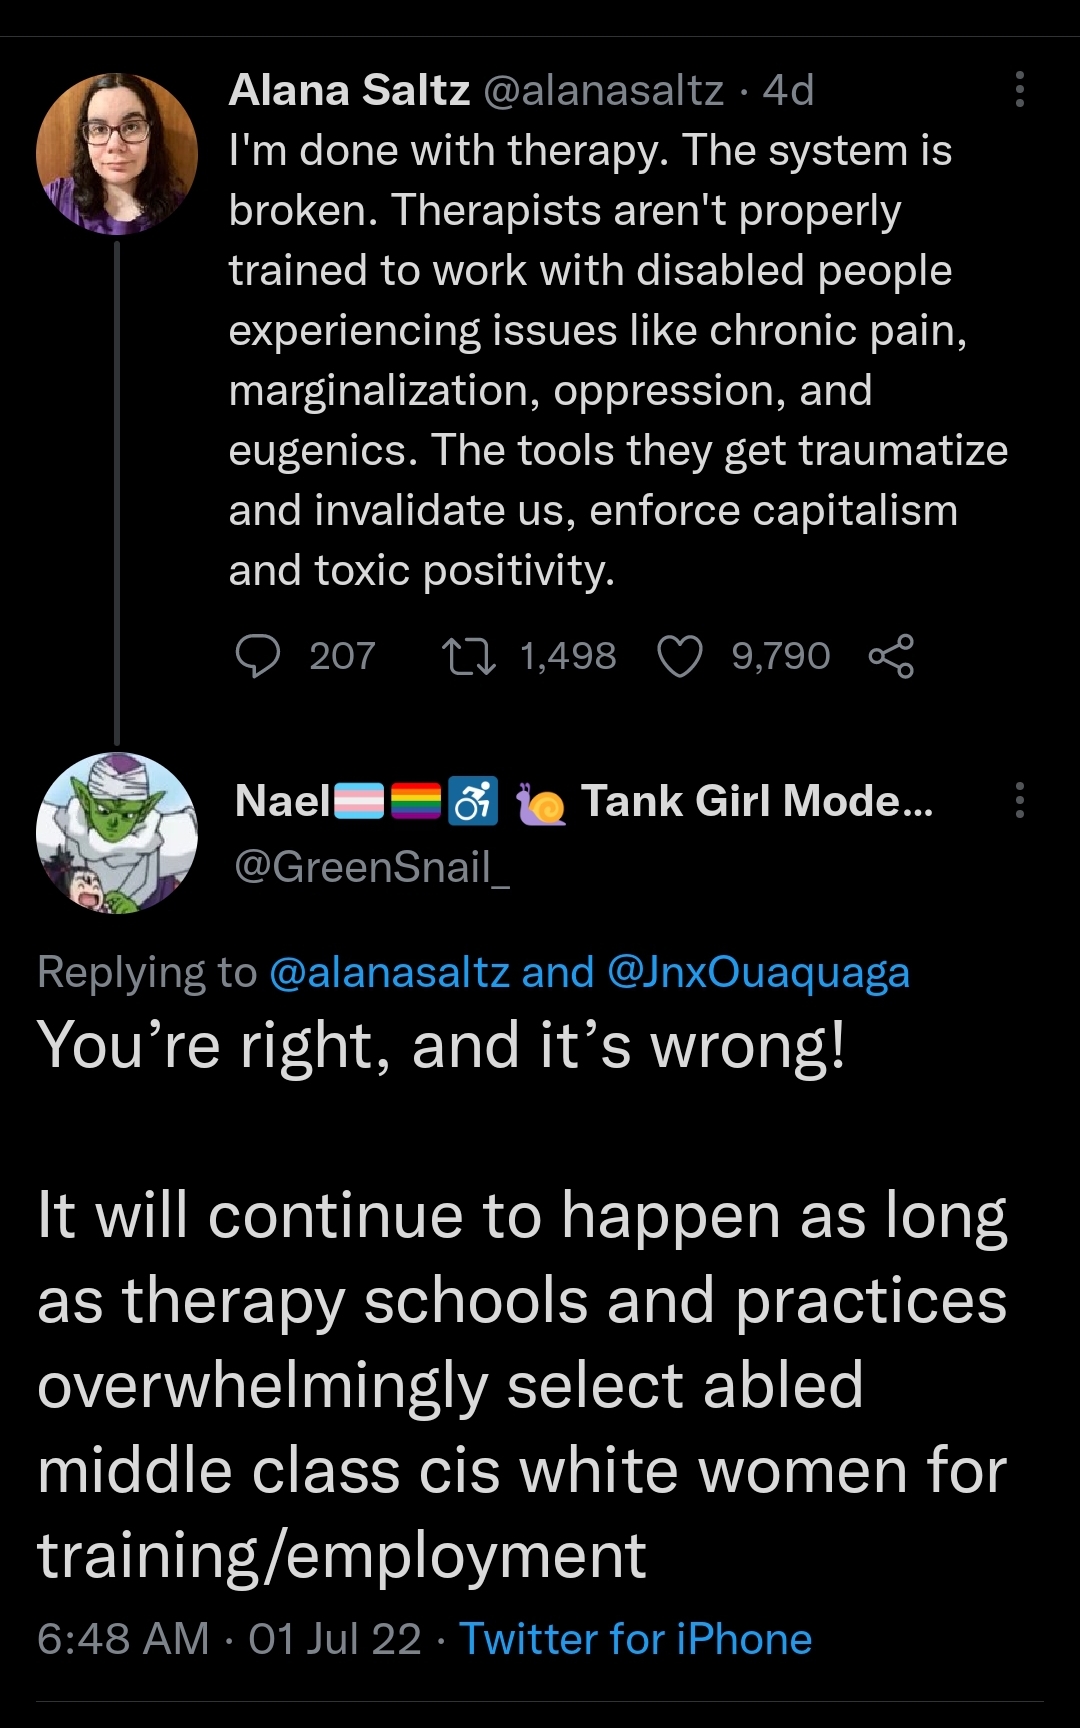The image size is (1080, 1728).
Task: View the 1,498 retweets count
Action: tap(568, 657)
